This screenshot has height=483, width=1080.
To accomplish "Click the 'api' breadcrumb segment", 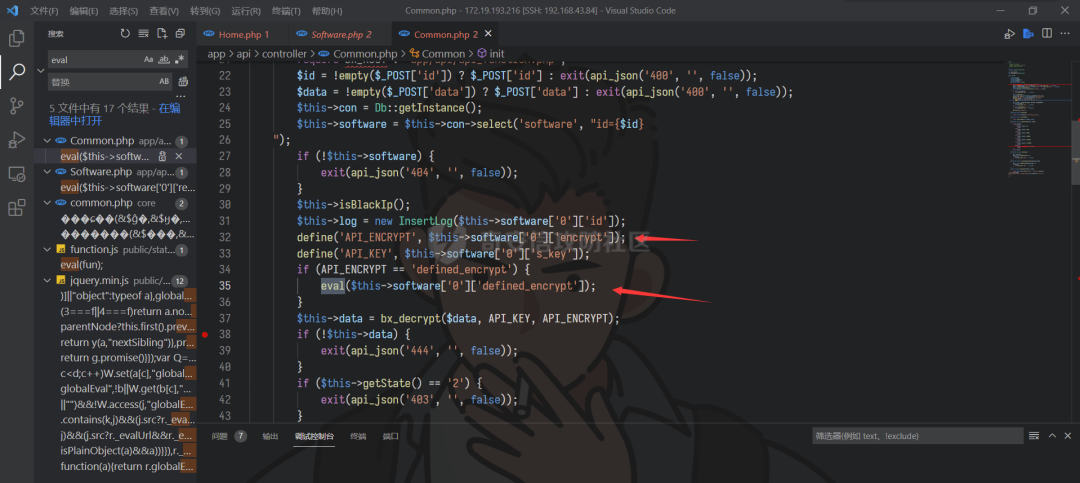I will click(x=243, y=54).
